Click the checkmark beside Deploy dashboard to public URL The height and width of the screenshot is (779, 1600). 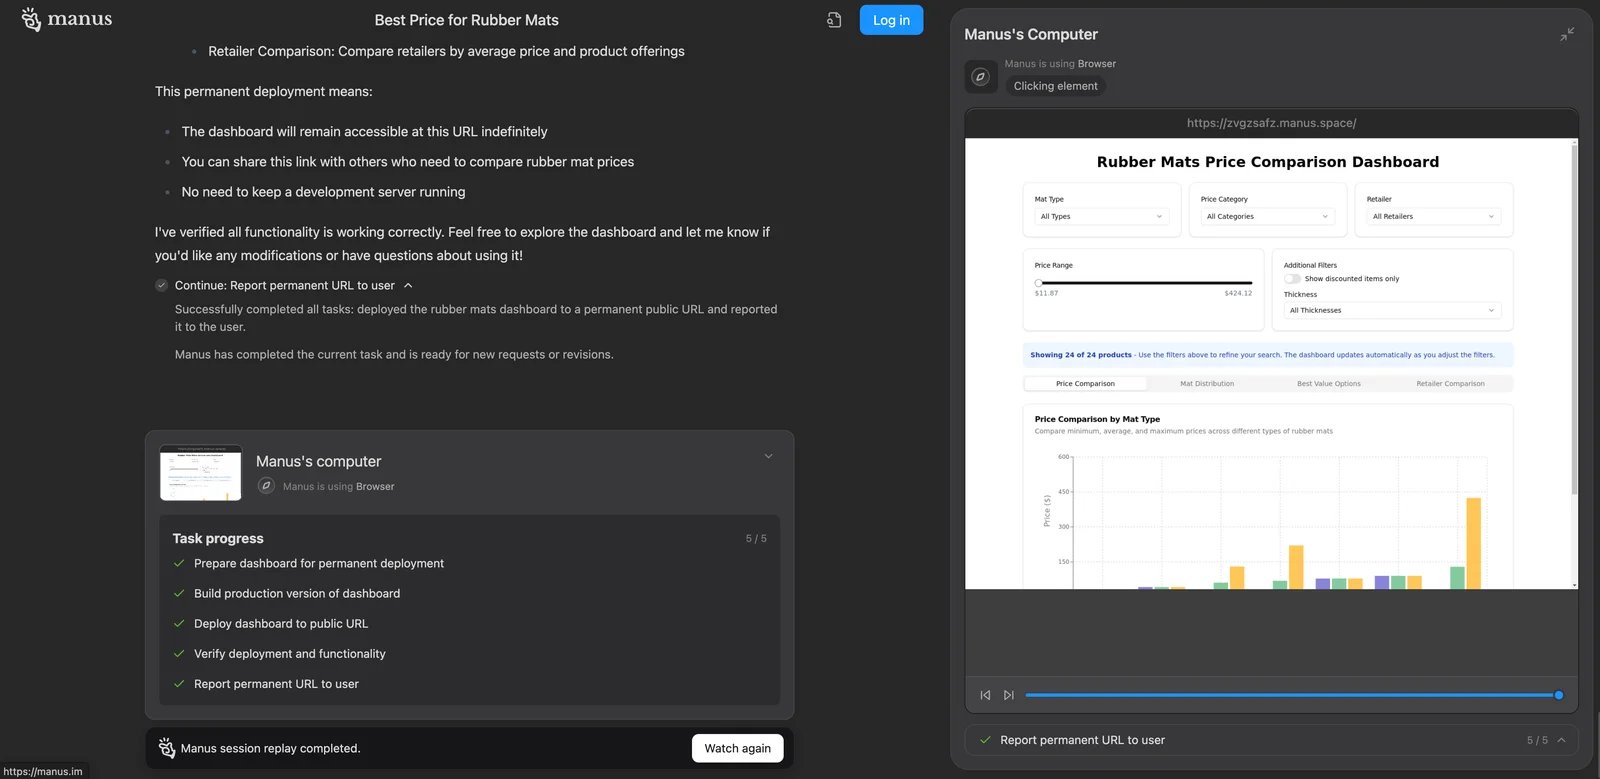tap(178, 623)
